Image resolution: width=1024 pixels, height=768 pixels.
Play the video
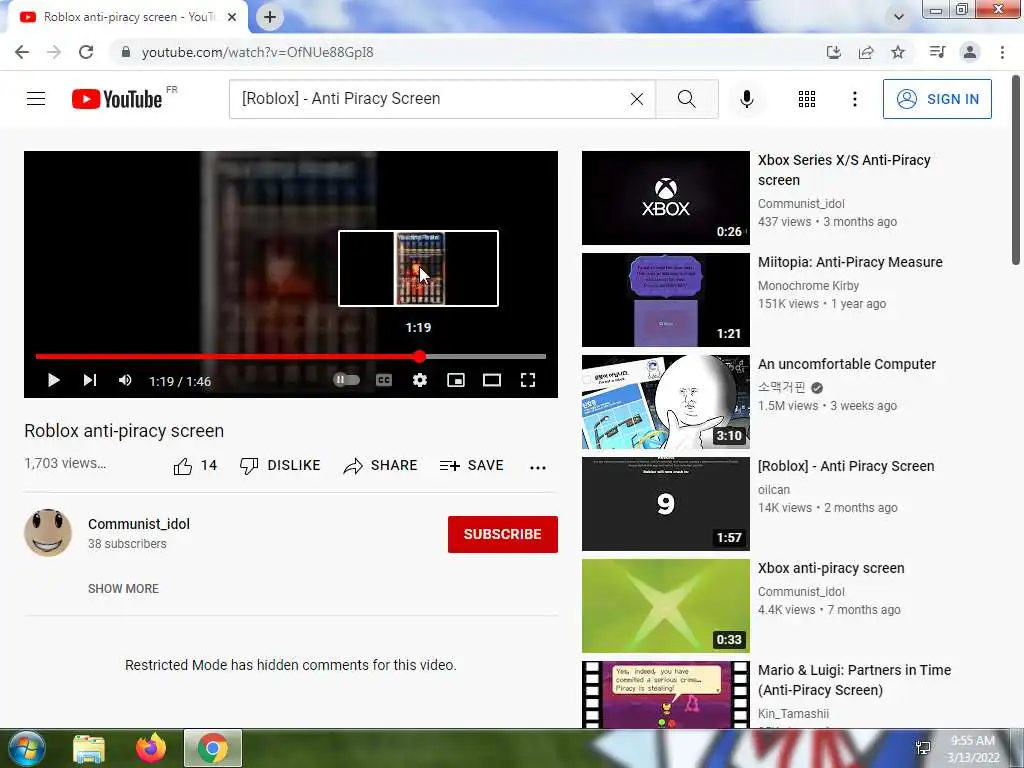pyautogui.click(x=54, y=380)
